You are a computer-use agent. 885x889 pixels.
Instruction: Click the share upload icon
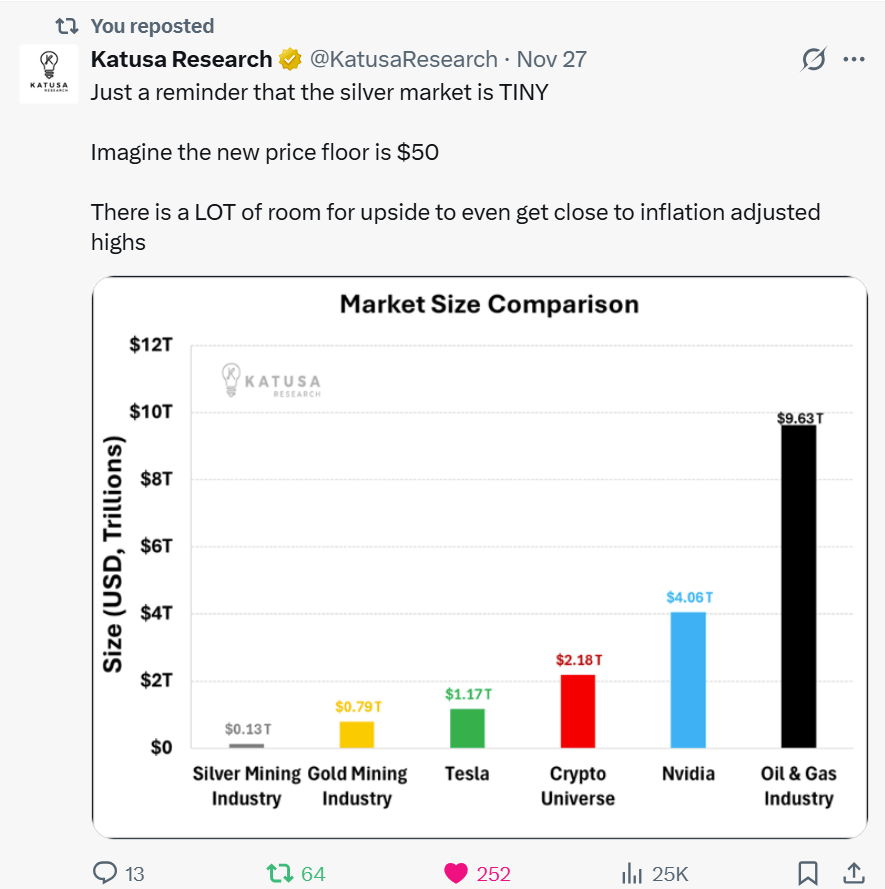tap(854, 873)
